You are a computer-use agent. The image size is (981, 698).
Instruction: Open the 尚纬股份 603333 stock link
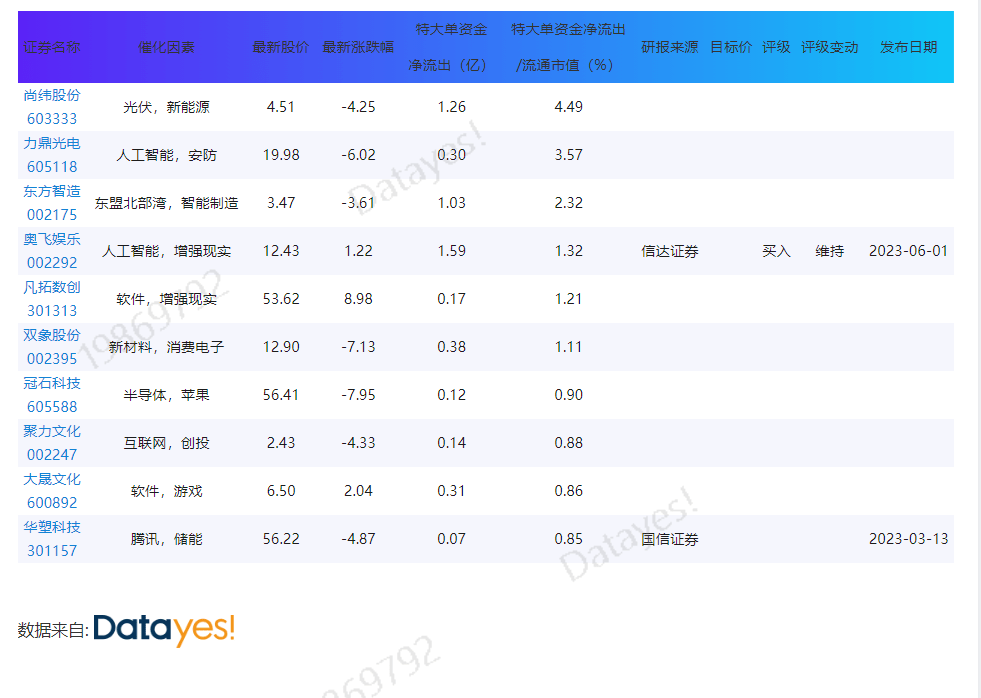click(x=52, y=107)
